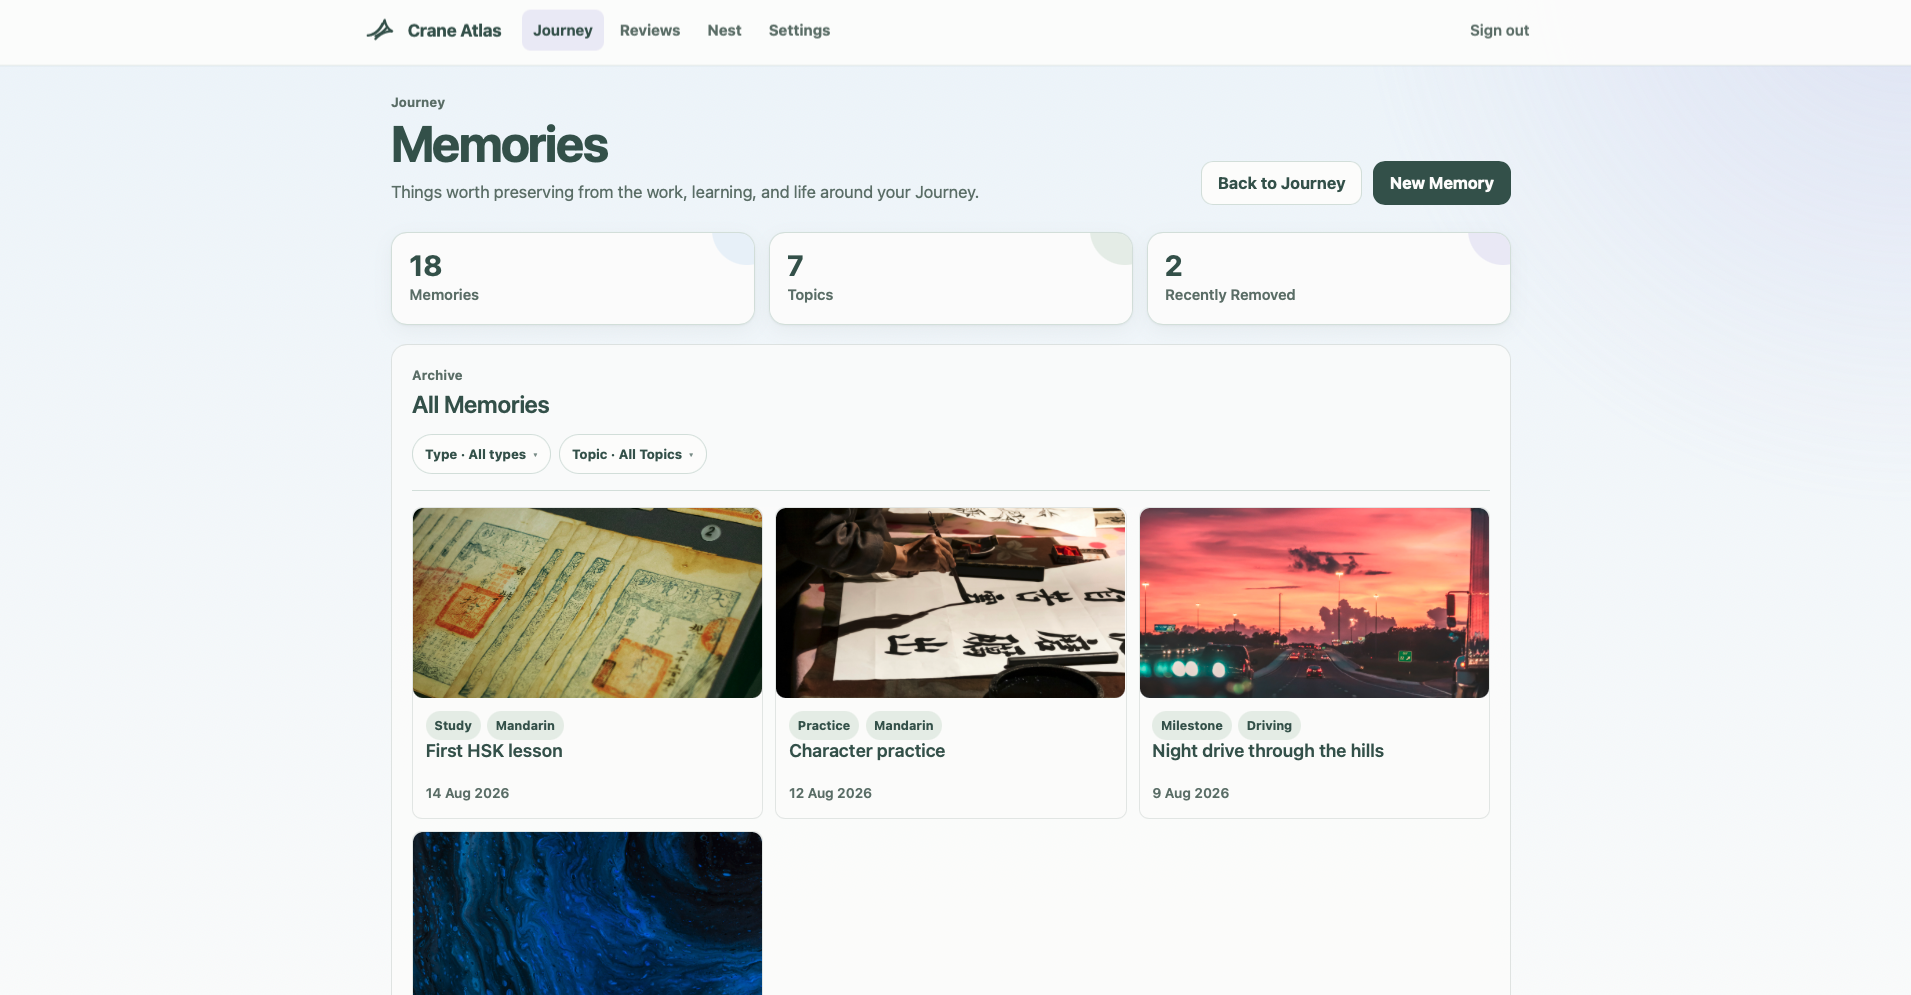The width and height of the screenshot is (1911, 995).
Task: Click the Back to Journey button
Action: (x=1281, y=183)
